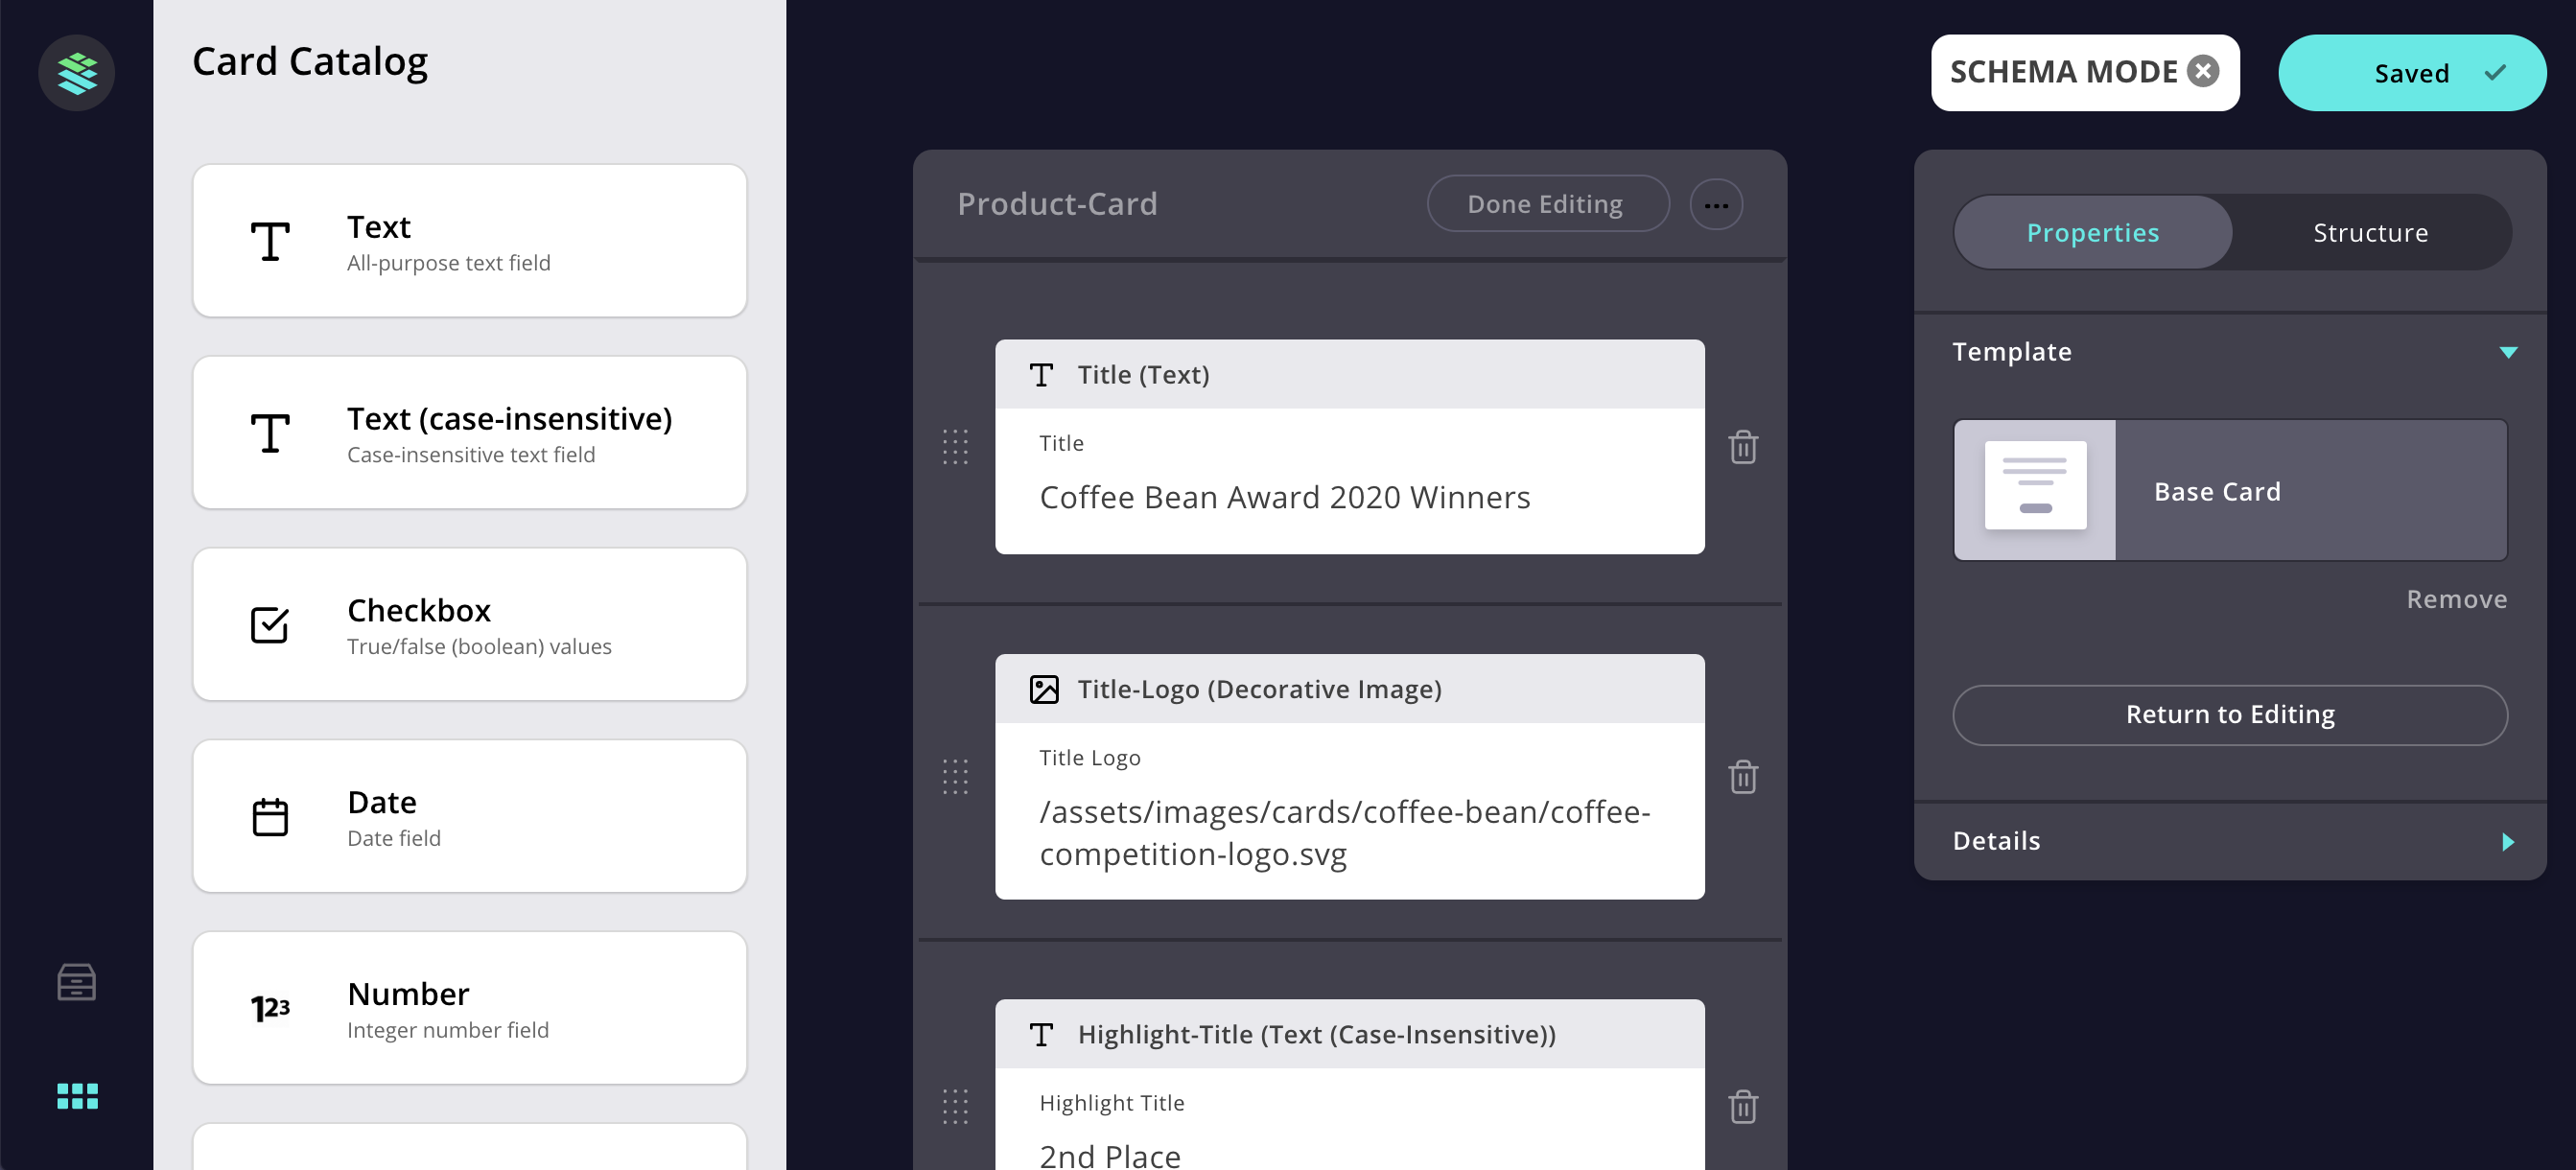Delete the Highlight-Title field via trash icon
This screenshot has height=1170, width=2576.
(x=1742, y=1107)
